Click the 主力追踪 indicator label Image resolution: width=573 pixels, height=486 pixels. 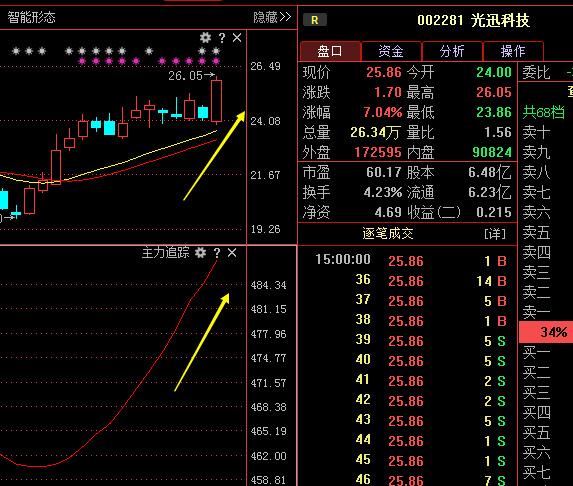tap(166, 253)
